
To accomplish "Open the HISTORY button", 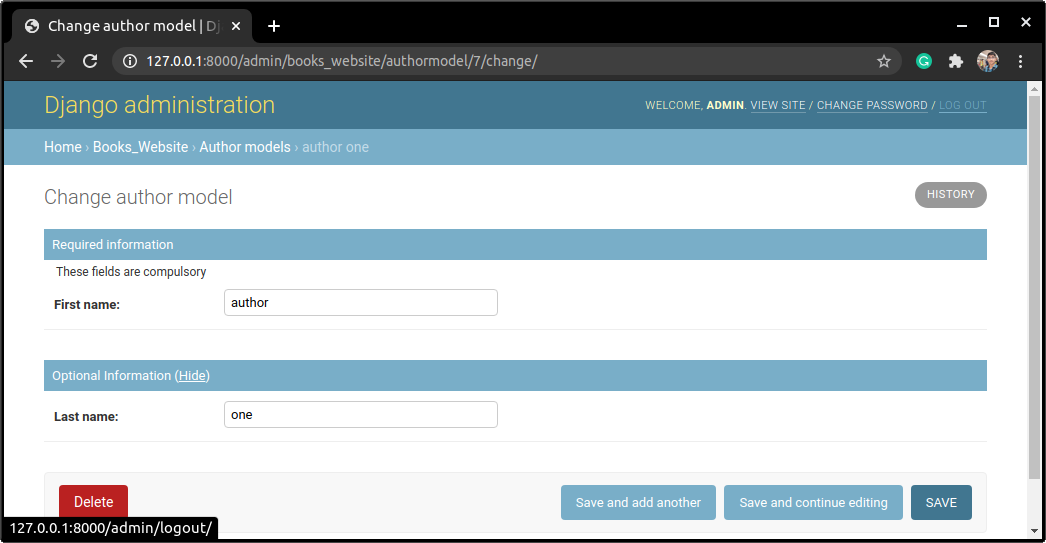I will click(951, 195).
